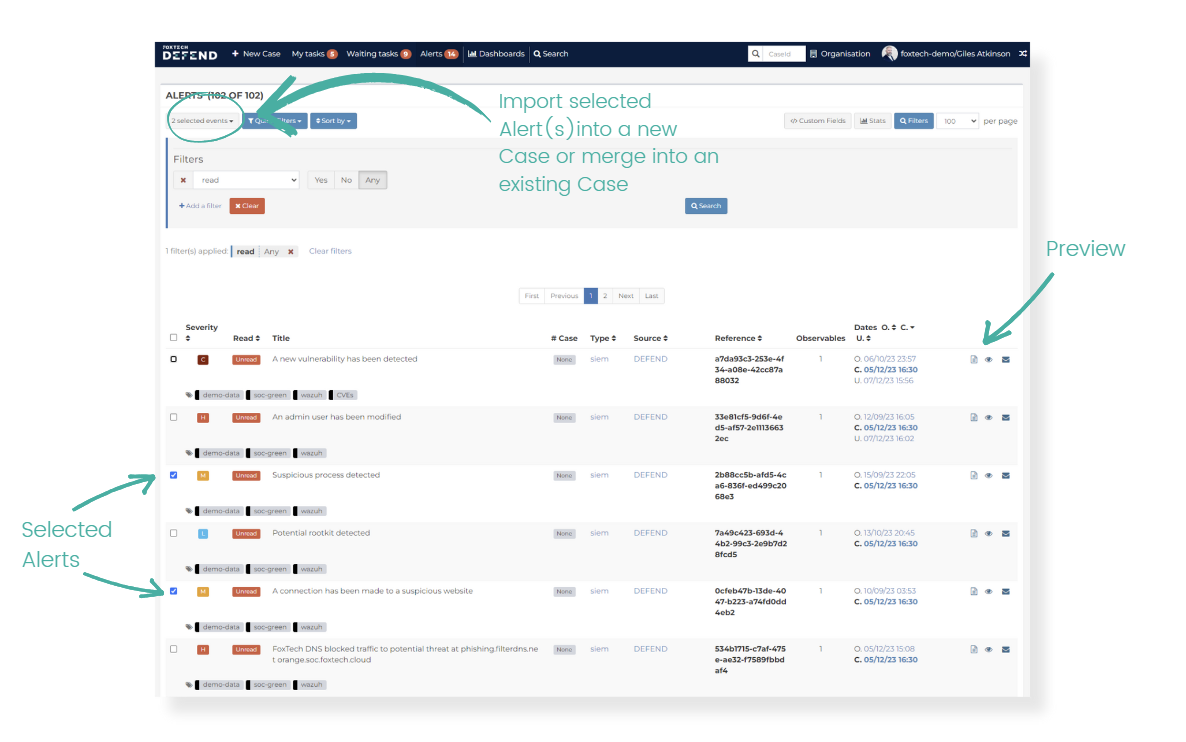Go to Dashboards in top menu
This screenshot has height=742, width=1186.
(496, 54)
